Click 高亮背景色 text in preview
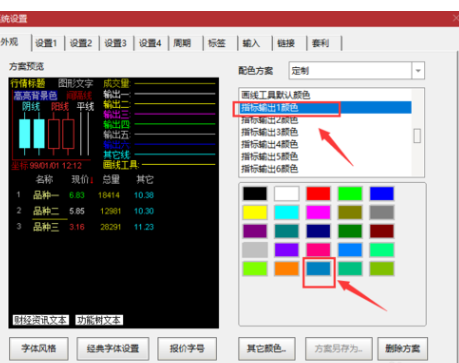Viewport: 459px width, 363px height. (35, 96)
